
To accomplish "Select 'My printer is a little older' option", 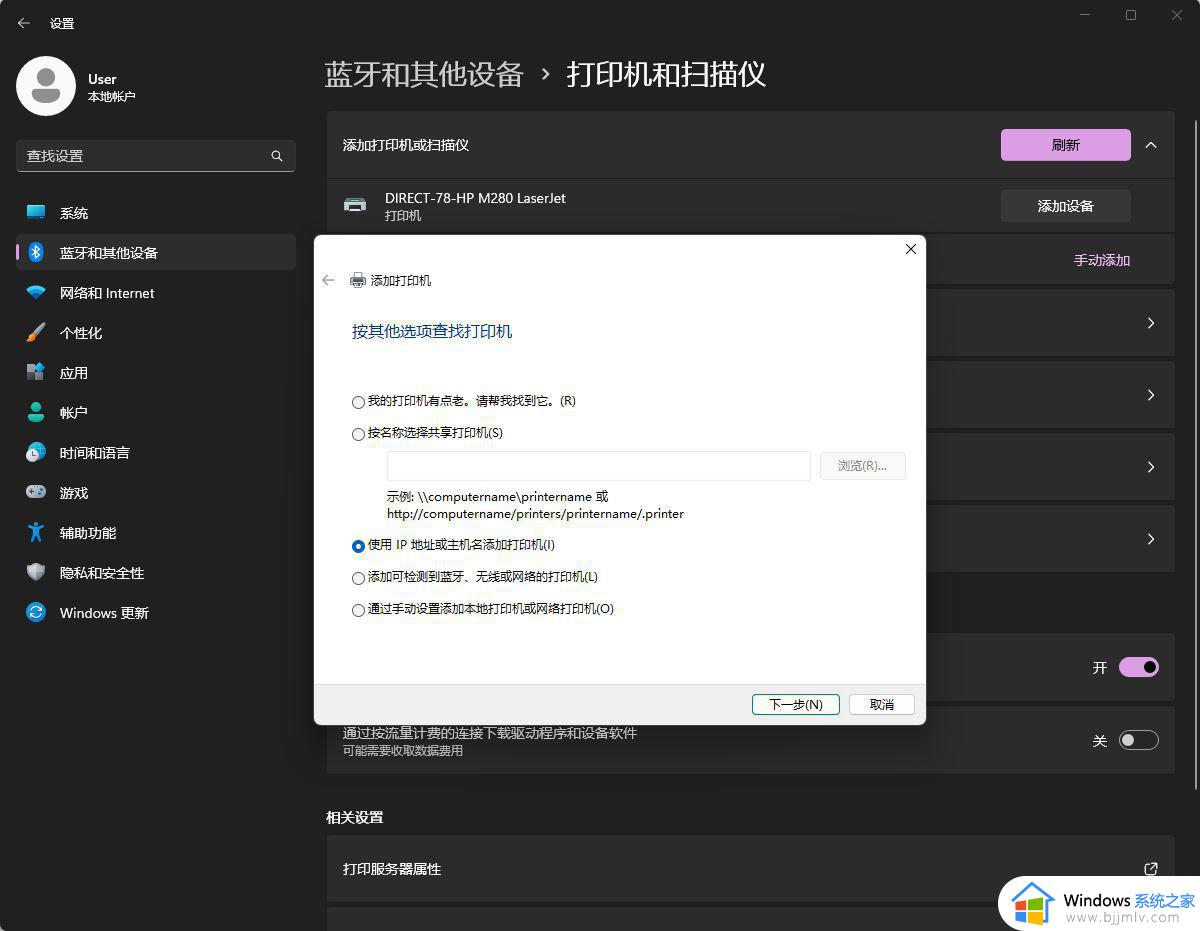I will (464, 401).
